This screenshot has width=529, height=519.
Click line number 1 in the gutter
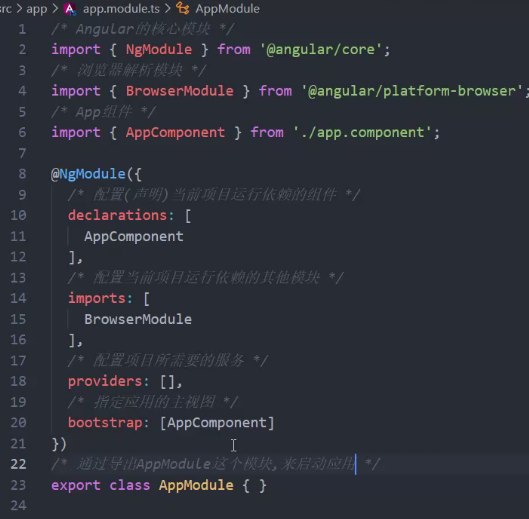click(22, 29)
